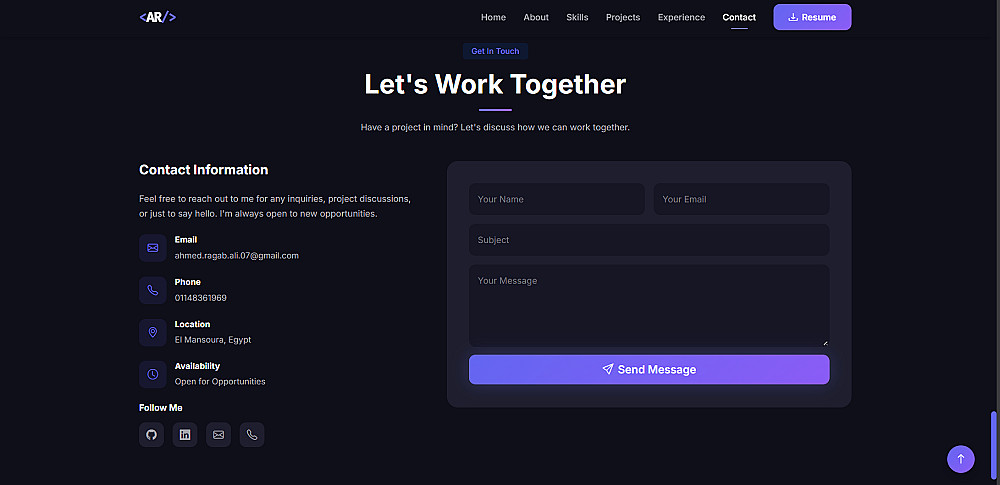Click the Availability clock icon
This screenshot has height=485, width=1000.
153,374
